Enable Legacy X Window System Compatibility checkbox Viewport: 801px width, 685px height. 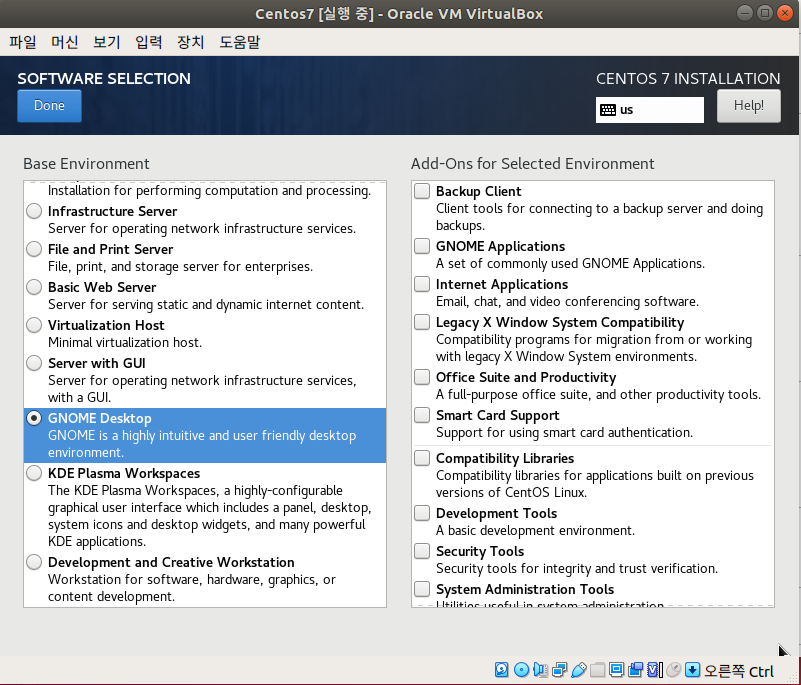(422, 322)
